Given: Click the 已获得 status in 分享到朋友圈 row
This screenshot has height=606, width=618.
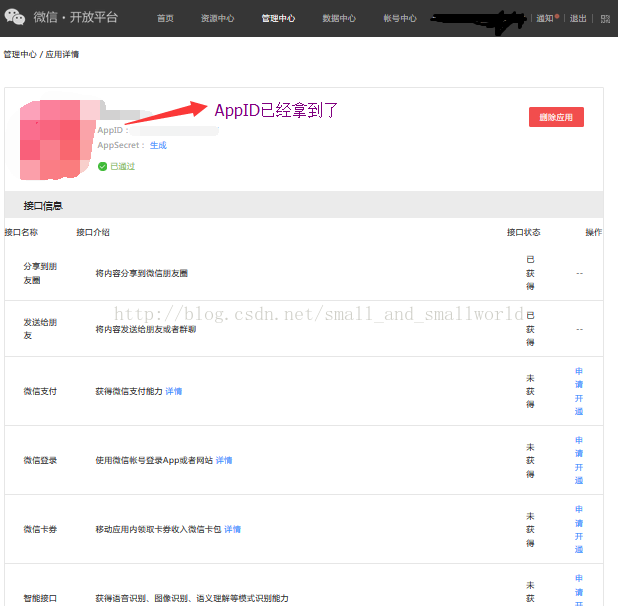Looking at the screenshot, I should click(530, 273).
